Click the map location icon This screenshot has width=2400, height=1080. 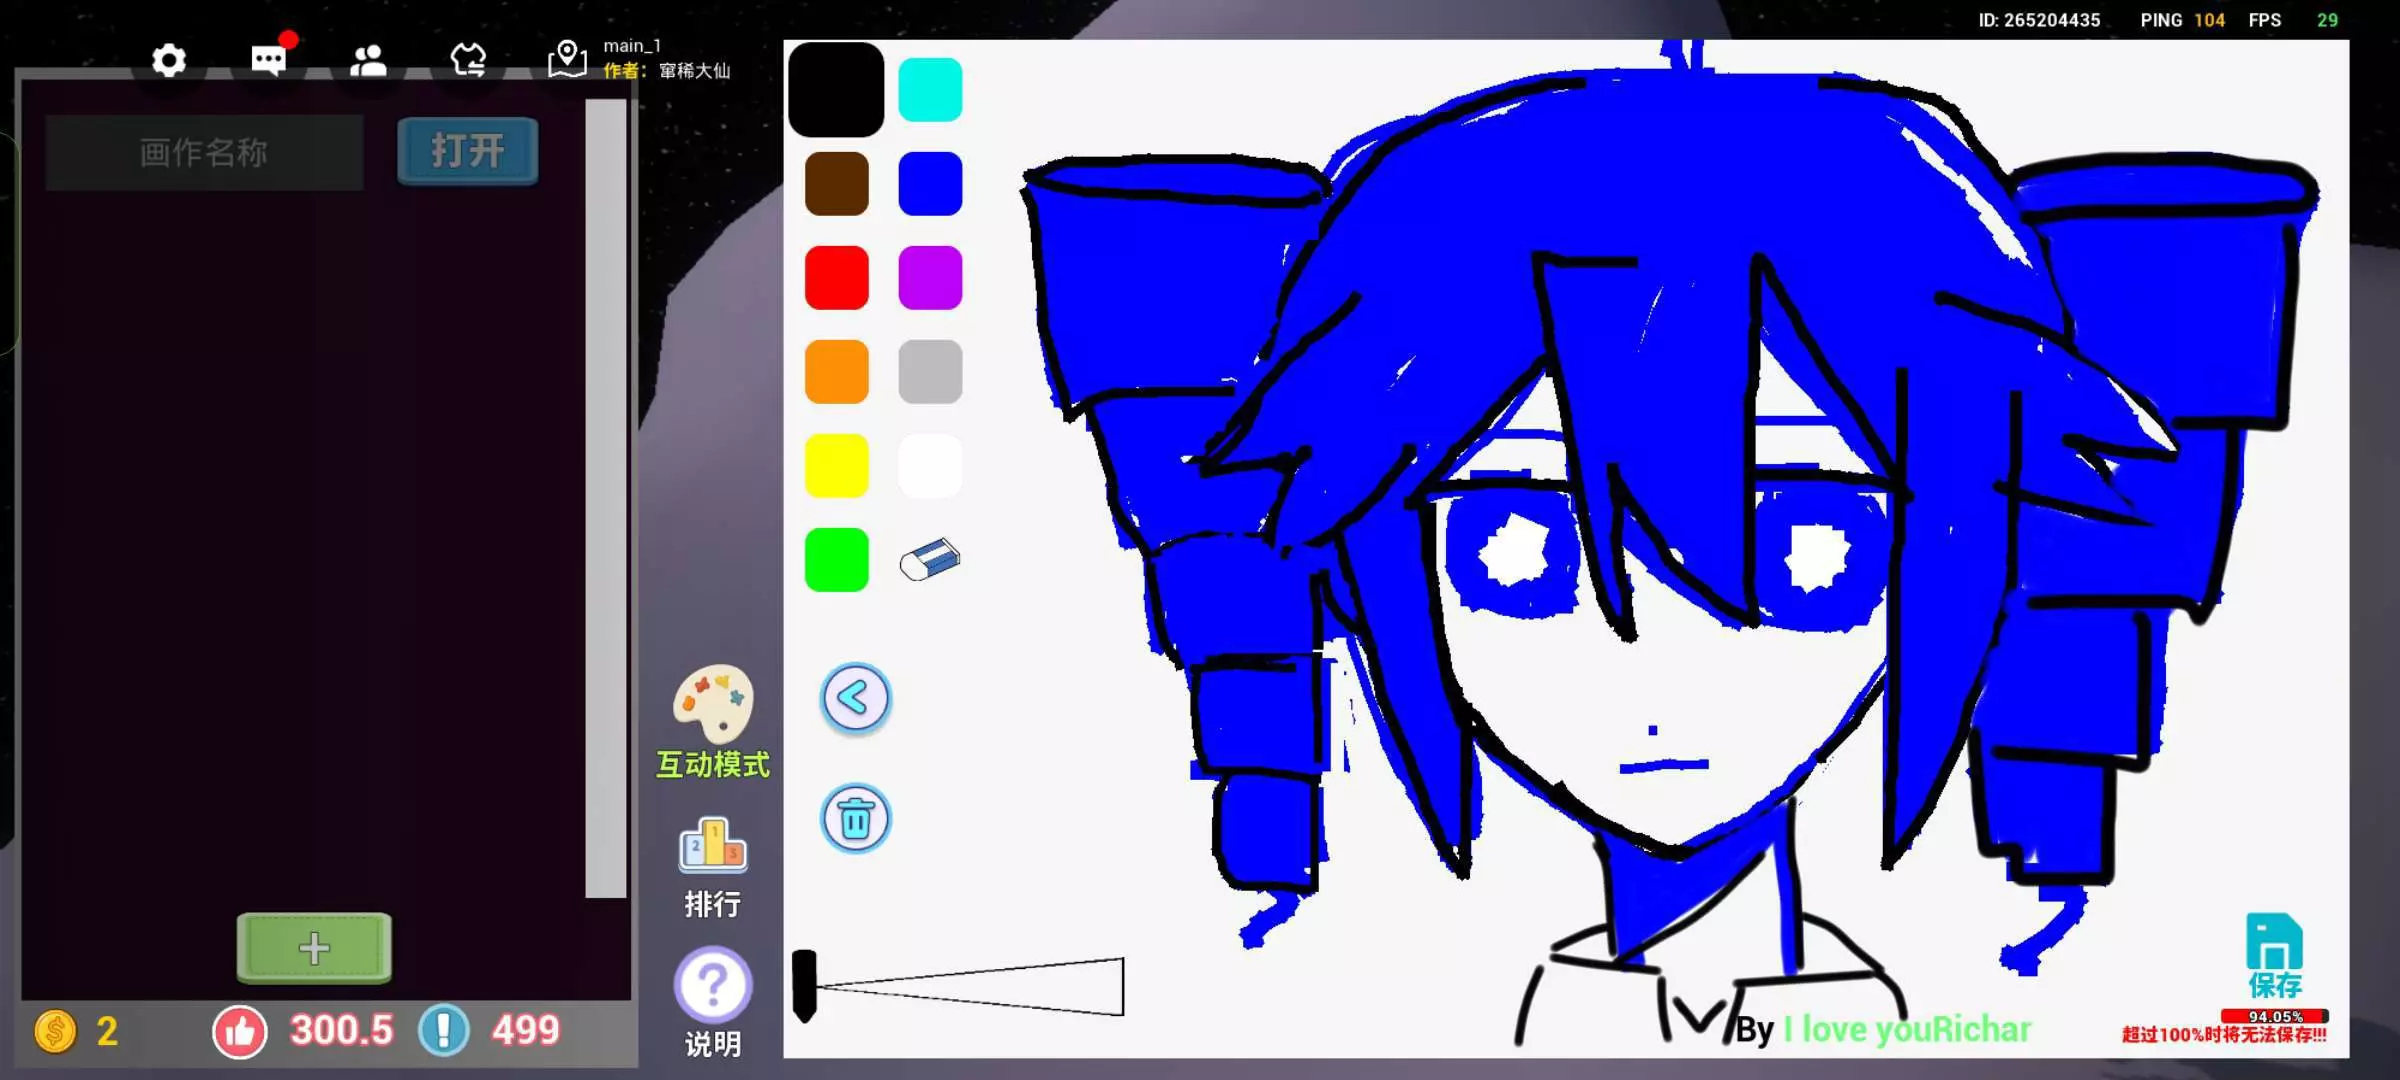(567, 59)
